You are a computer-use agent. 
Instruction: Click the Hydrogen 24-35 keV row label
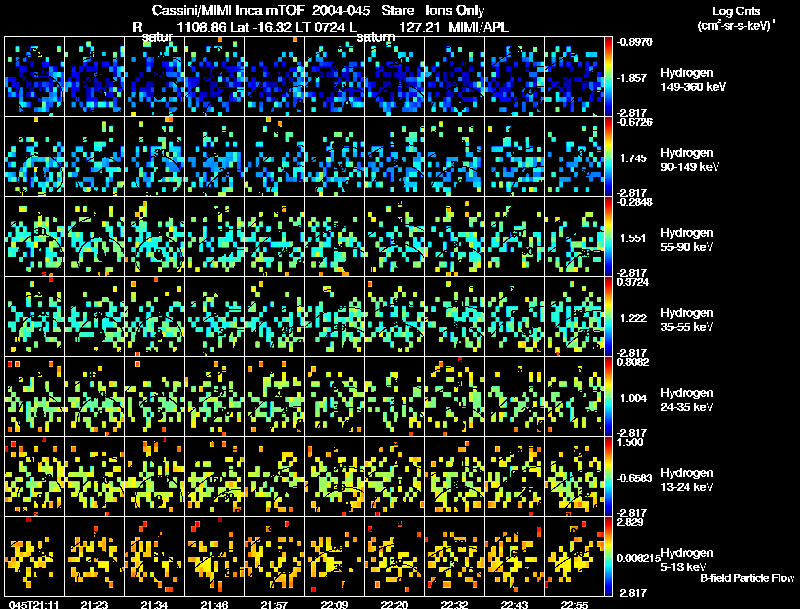[x=687, y=400]
